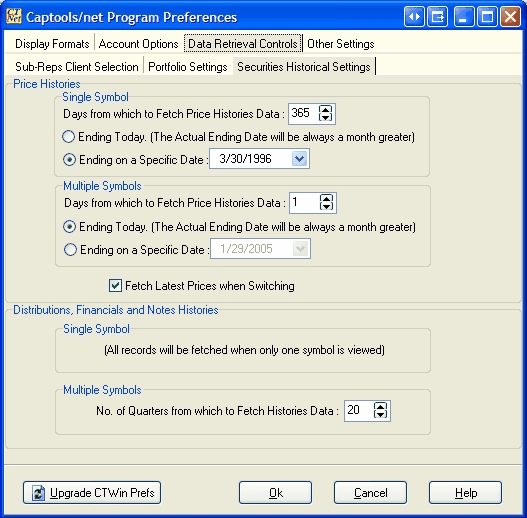Open the disabled 1/29/2005 date dropdown
Viewport: 527px width, 518px height.
point(300,249)
